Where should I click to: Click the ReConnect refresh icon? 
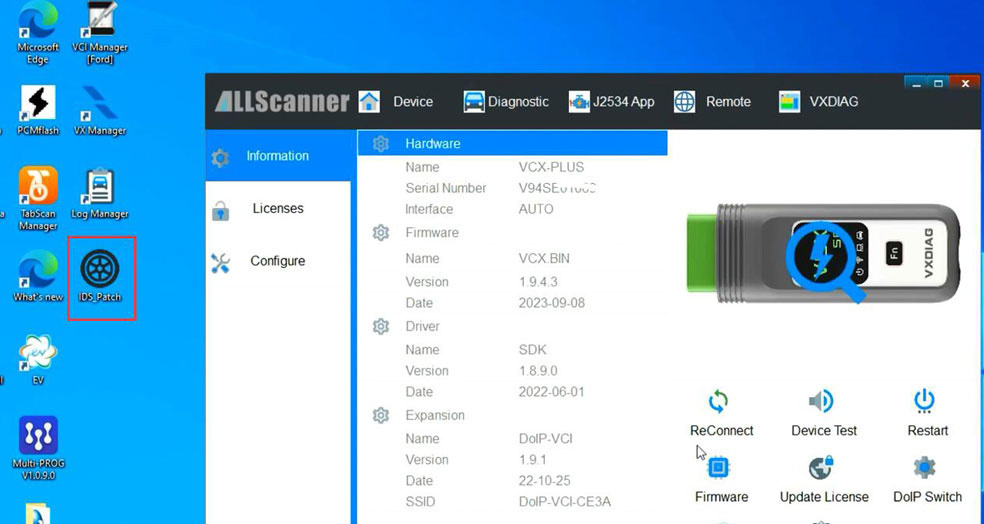point(719,401)
